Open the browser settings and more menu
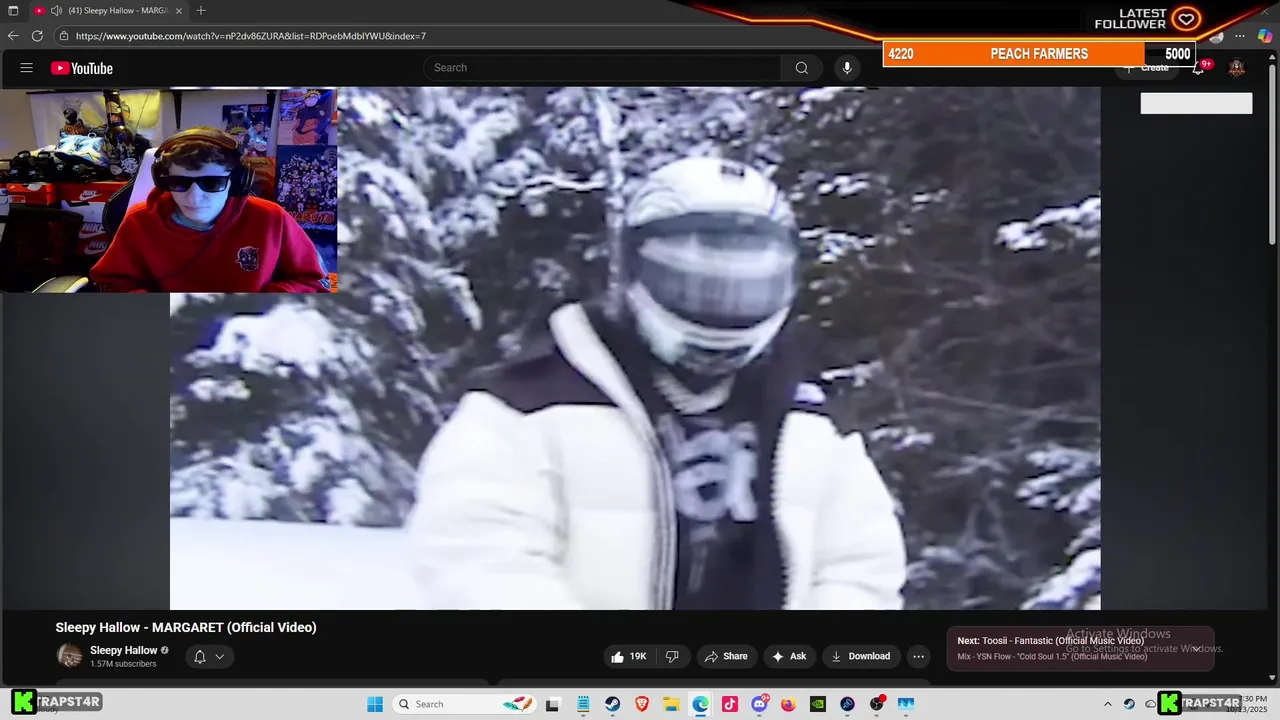The height and width of the screenshot is (720, 1280). (1241, 36)
